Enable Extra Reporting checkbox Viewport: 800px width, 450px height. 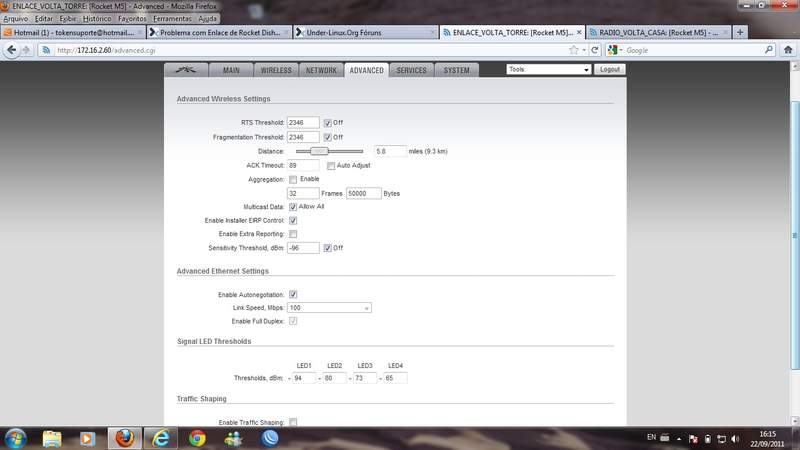coord(293,234)
